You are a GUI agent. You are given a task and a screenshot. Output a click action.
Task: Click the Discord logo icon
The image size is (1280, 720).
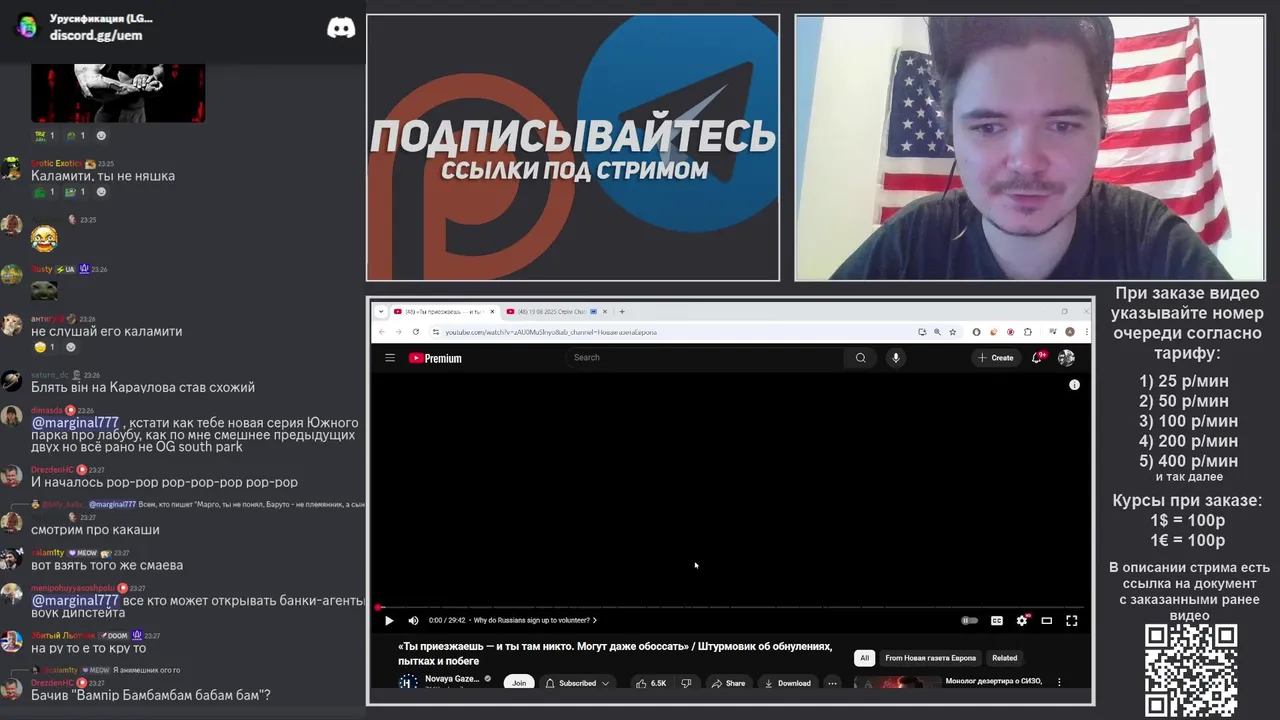pos(341,28)
